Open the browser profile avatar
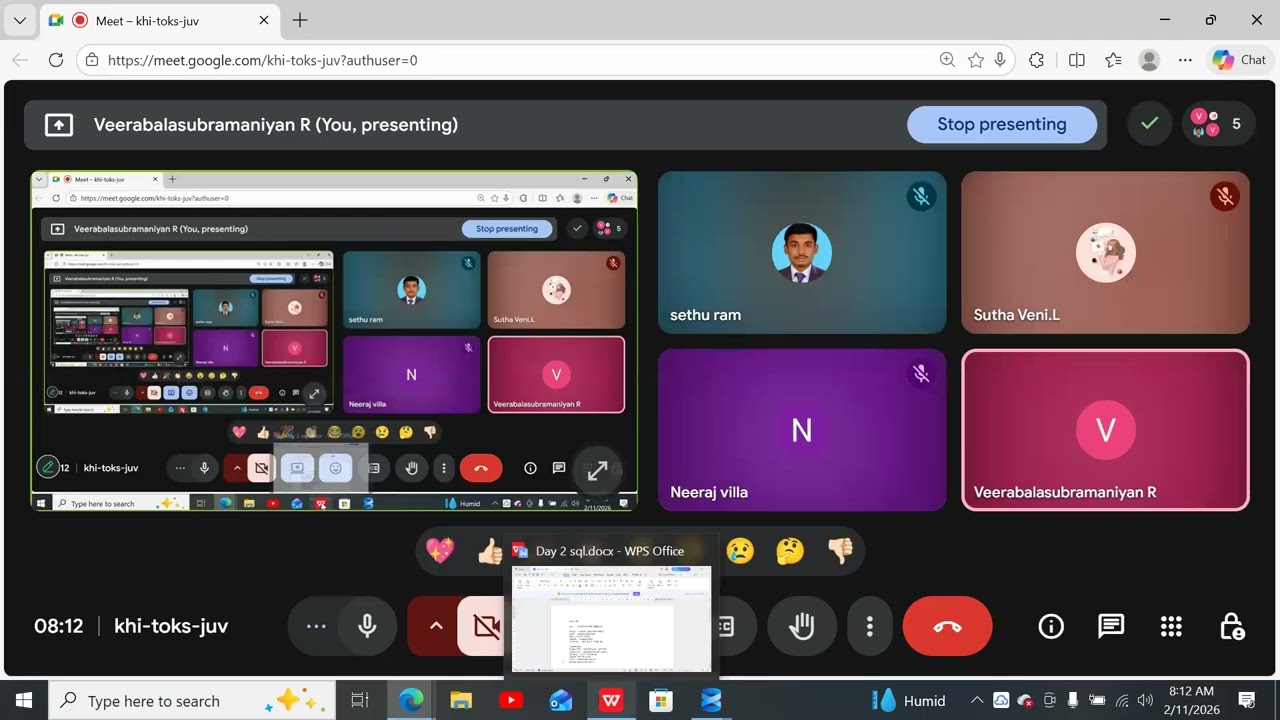The width and height of the screenshot is (1280, 720). tap(1149, 60)
